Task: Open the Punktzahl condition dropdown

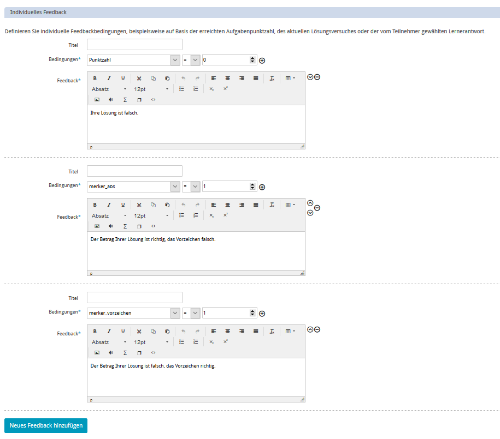Action: (x=134, y=60)
